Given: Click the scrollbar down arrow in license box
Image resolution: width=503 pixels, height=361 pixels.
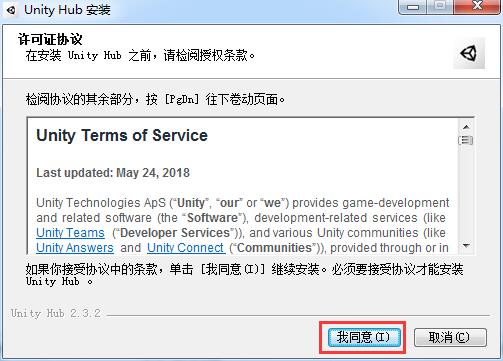Looking at the screenshot, I should (466, 246).
